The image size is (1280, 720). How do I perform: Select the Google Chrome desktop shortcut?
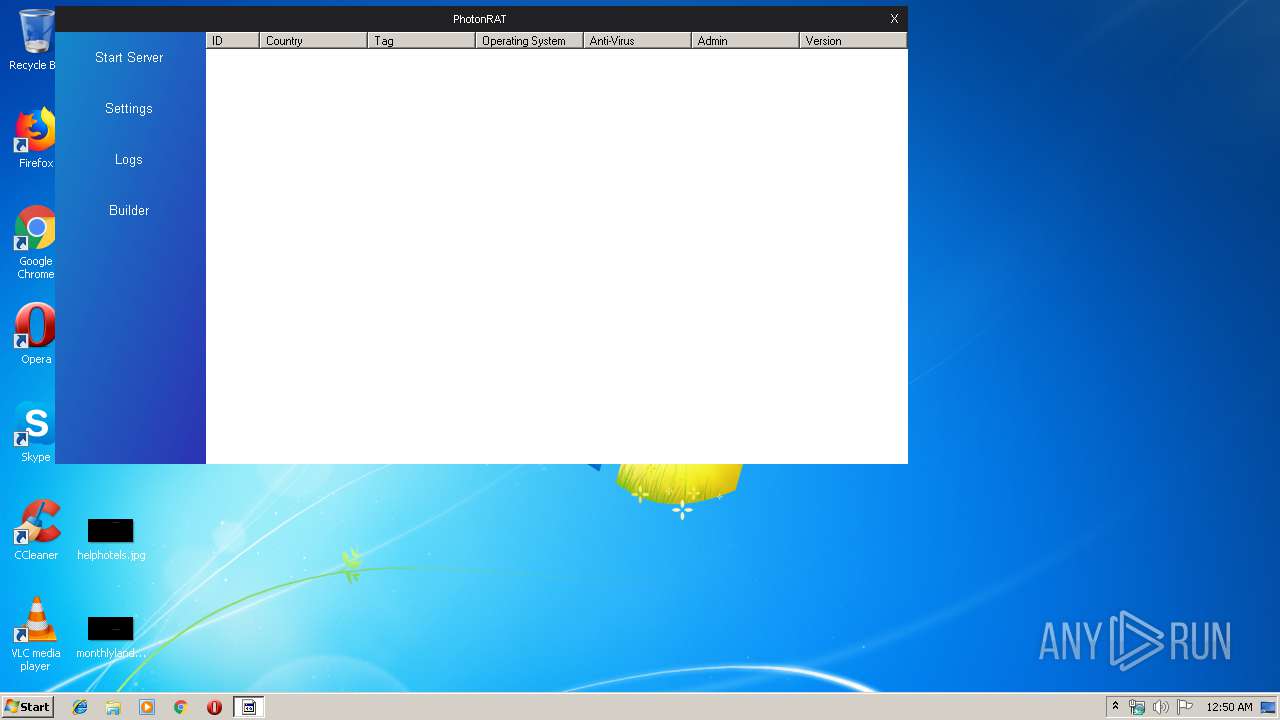[x=35, y=243]
